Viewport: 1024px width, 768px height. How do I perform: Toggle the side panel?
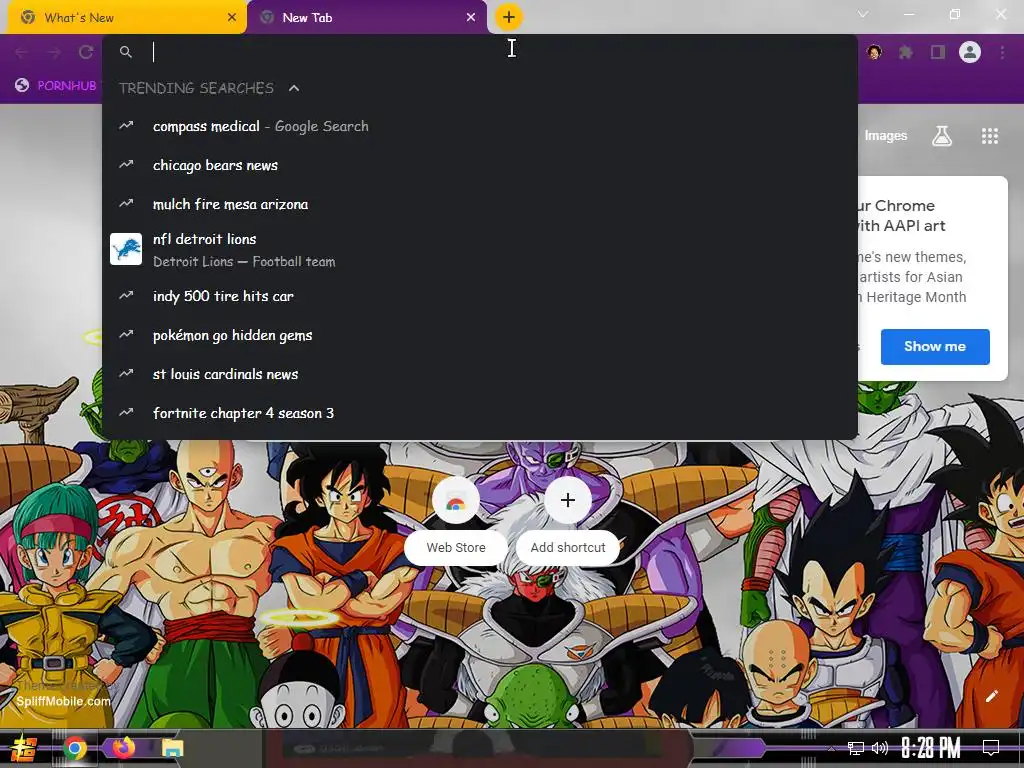pyautogui.click(x=938, y=52)
